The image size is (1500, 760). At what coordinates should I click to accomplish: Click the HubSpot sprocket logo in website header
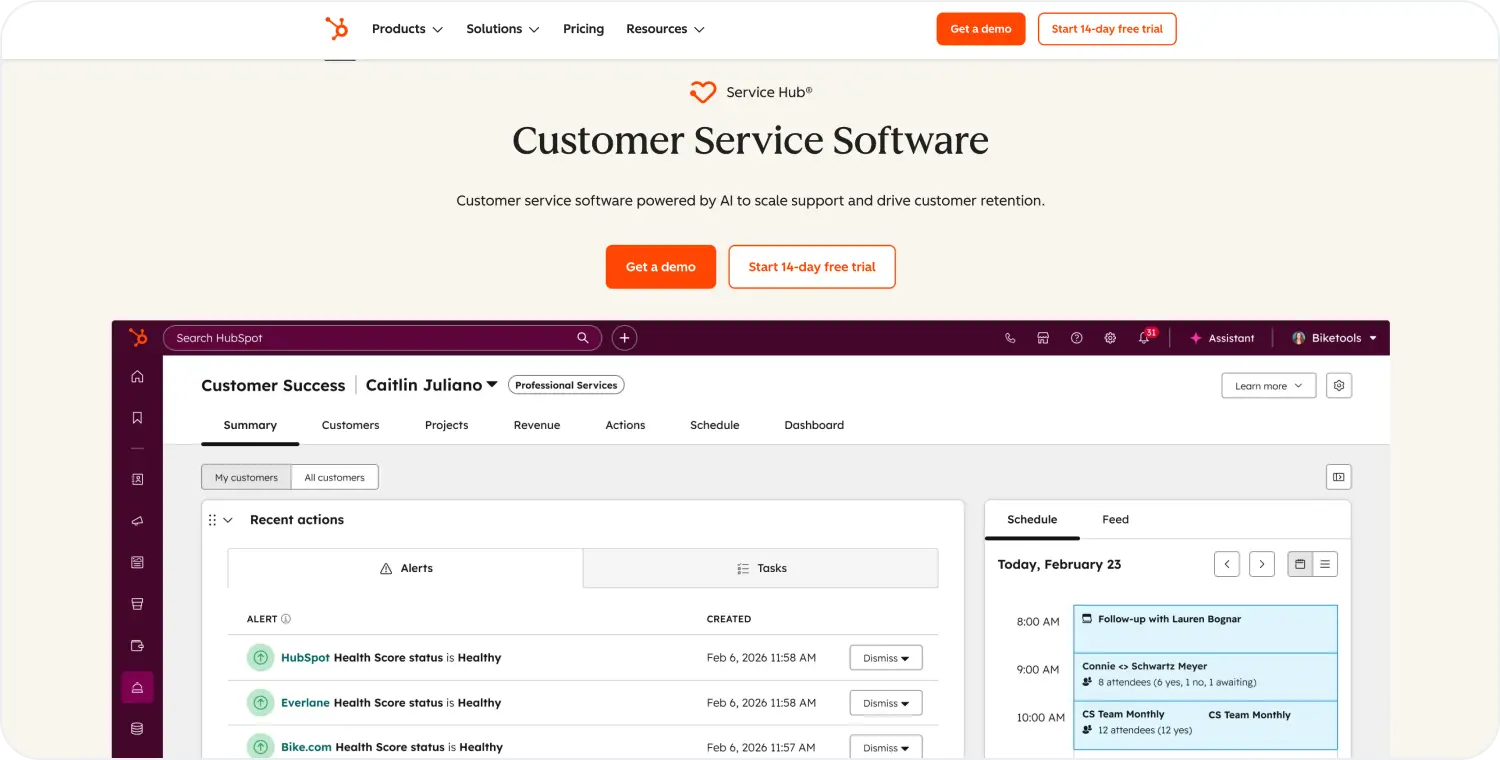coord(337,29)
